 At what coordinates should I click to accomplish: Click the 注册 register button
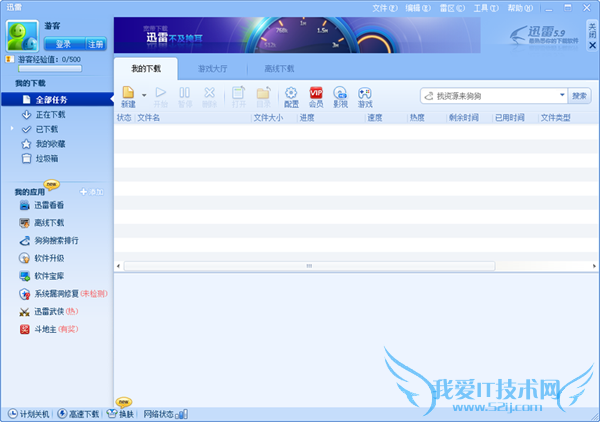click(96, 44)
